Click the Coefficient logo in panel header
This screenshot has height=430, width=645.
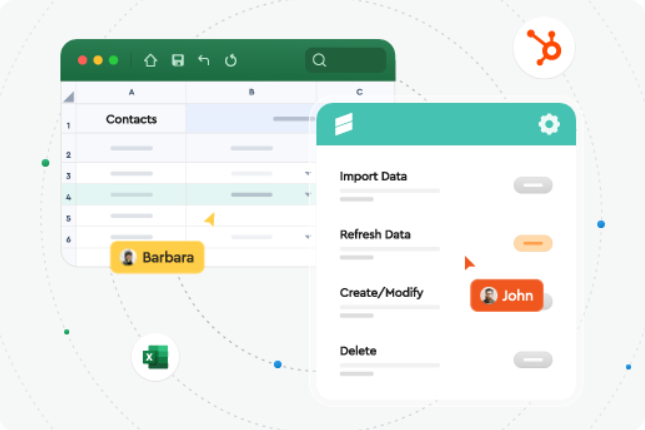coord(344,125)
